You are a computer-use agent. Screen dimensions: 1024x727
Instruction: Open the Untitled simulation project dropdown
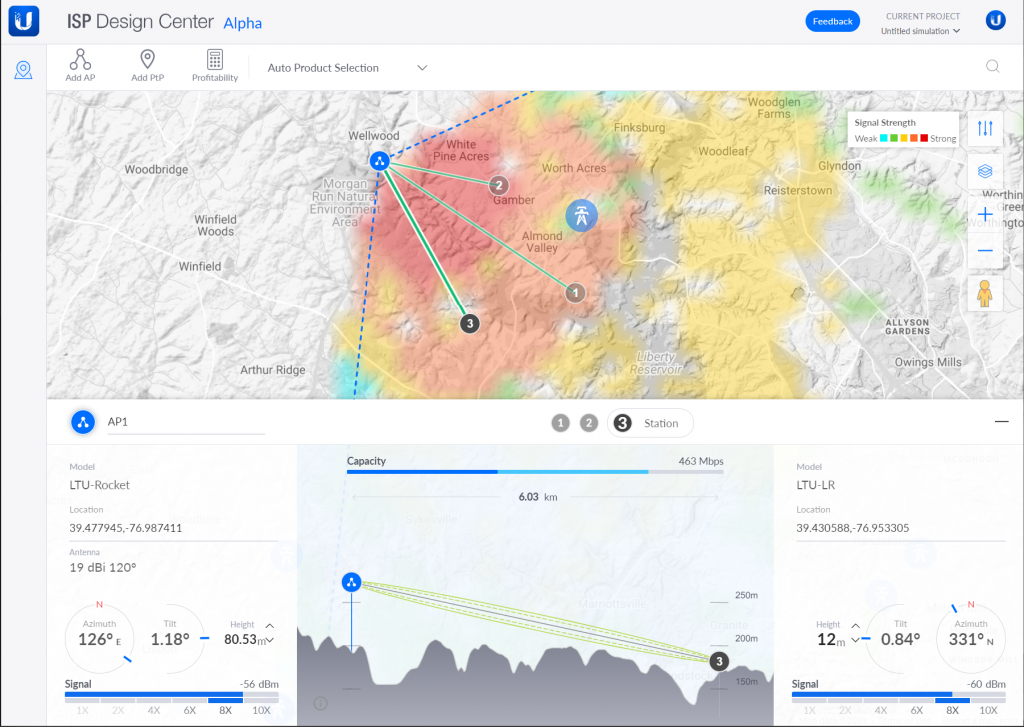[920, 31]
